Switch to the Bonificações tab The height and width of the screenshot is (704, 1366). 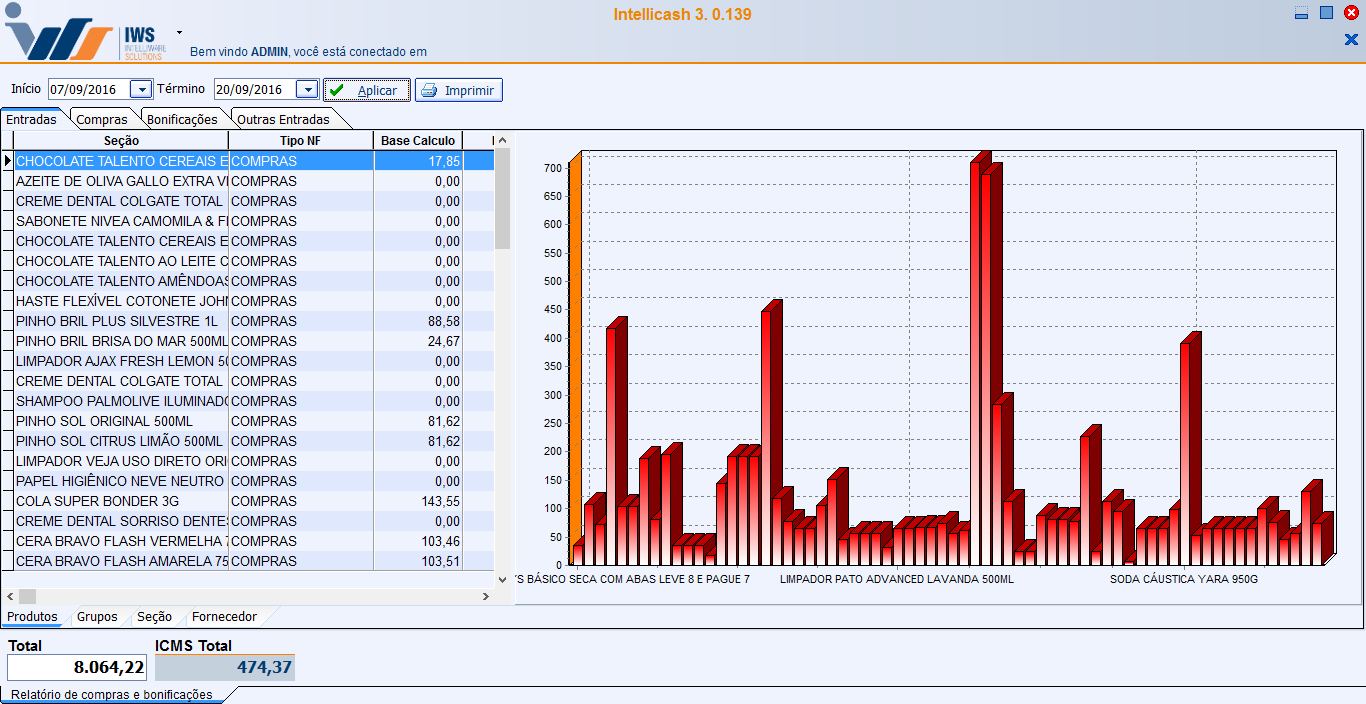pyautogui.click(x=182, y=119)
